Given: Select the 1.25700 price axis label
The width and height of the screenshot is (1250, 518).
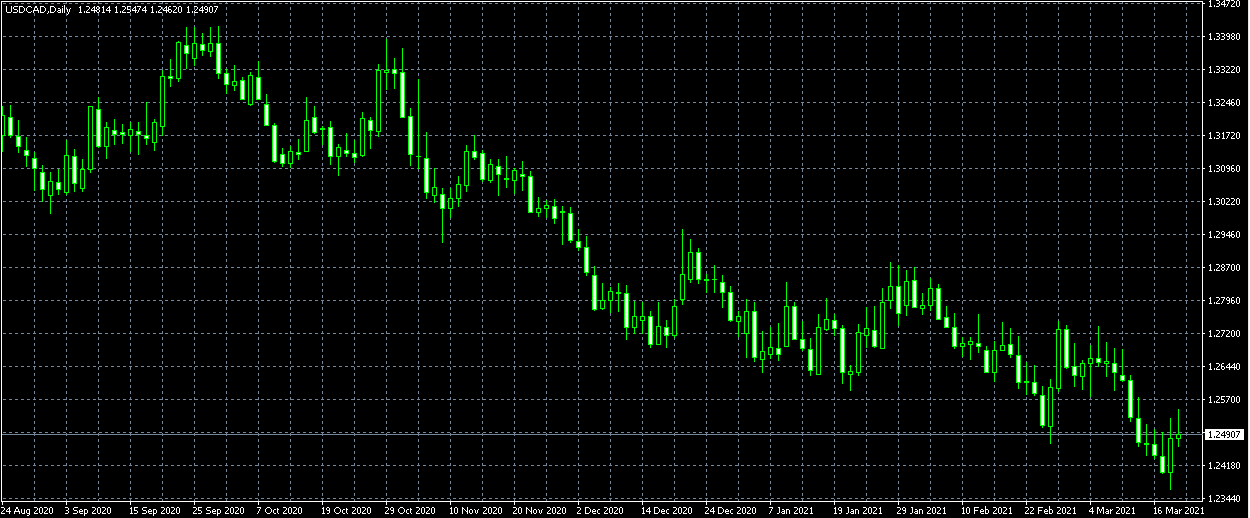Looking at the screenshot, I should pos(1225,400).
